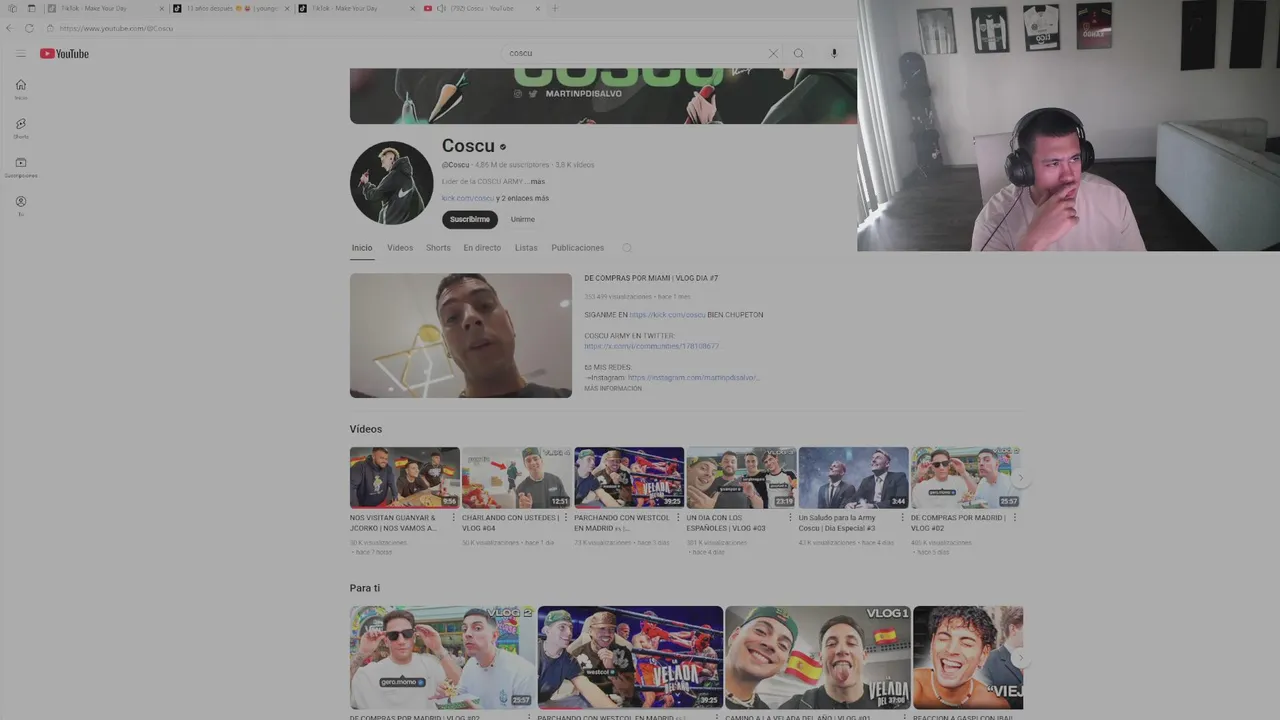Open the kick.com/coscu channel link
This screenshot has height=720, width=1280.
pyautogui.click(x=467, y=198)
